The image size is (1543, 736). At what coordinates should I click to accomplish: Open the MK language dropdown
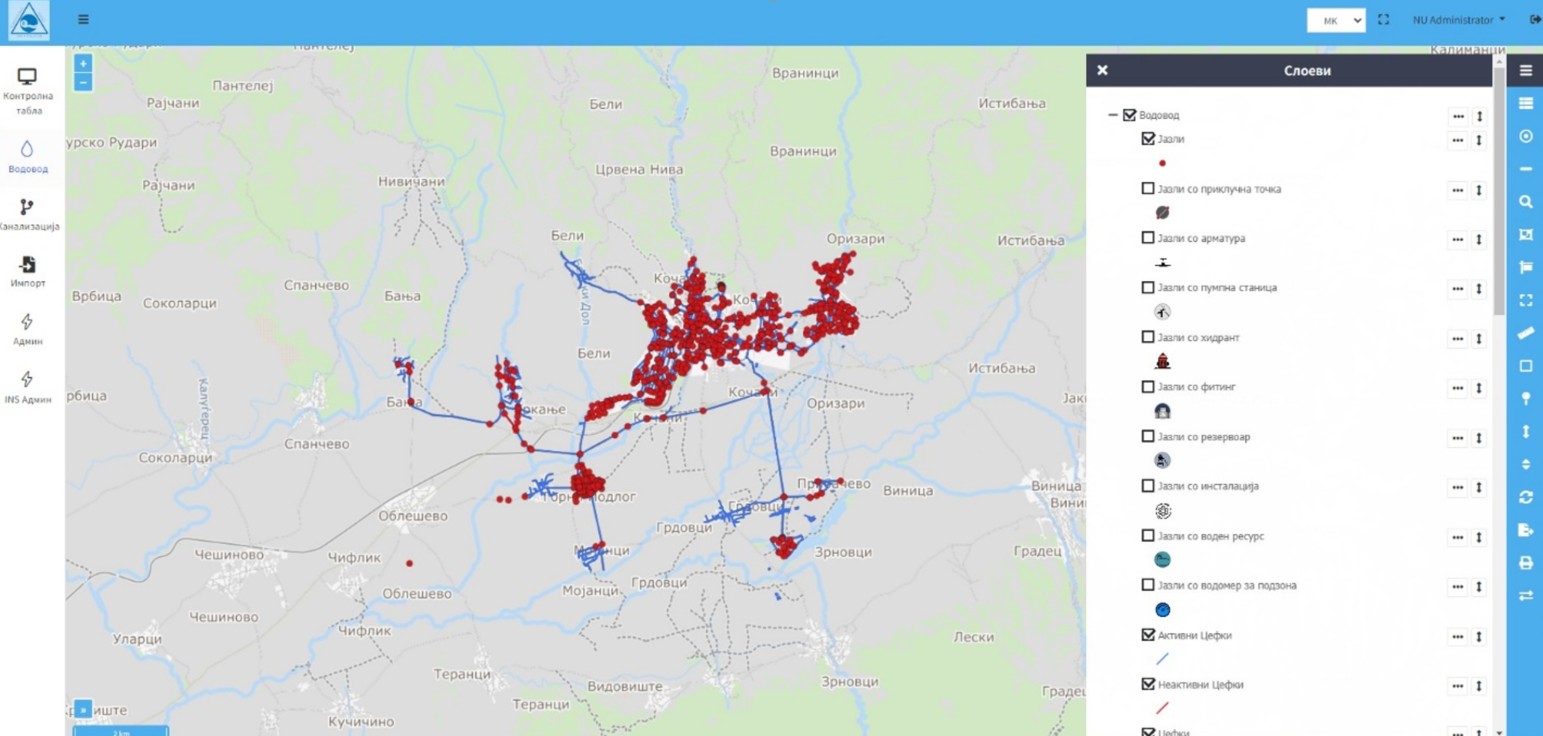pyautogui.click(x=1336, y=20)
